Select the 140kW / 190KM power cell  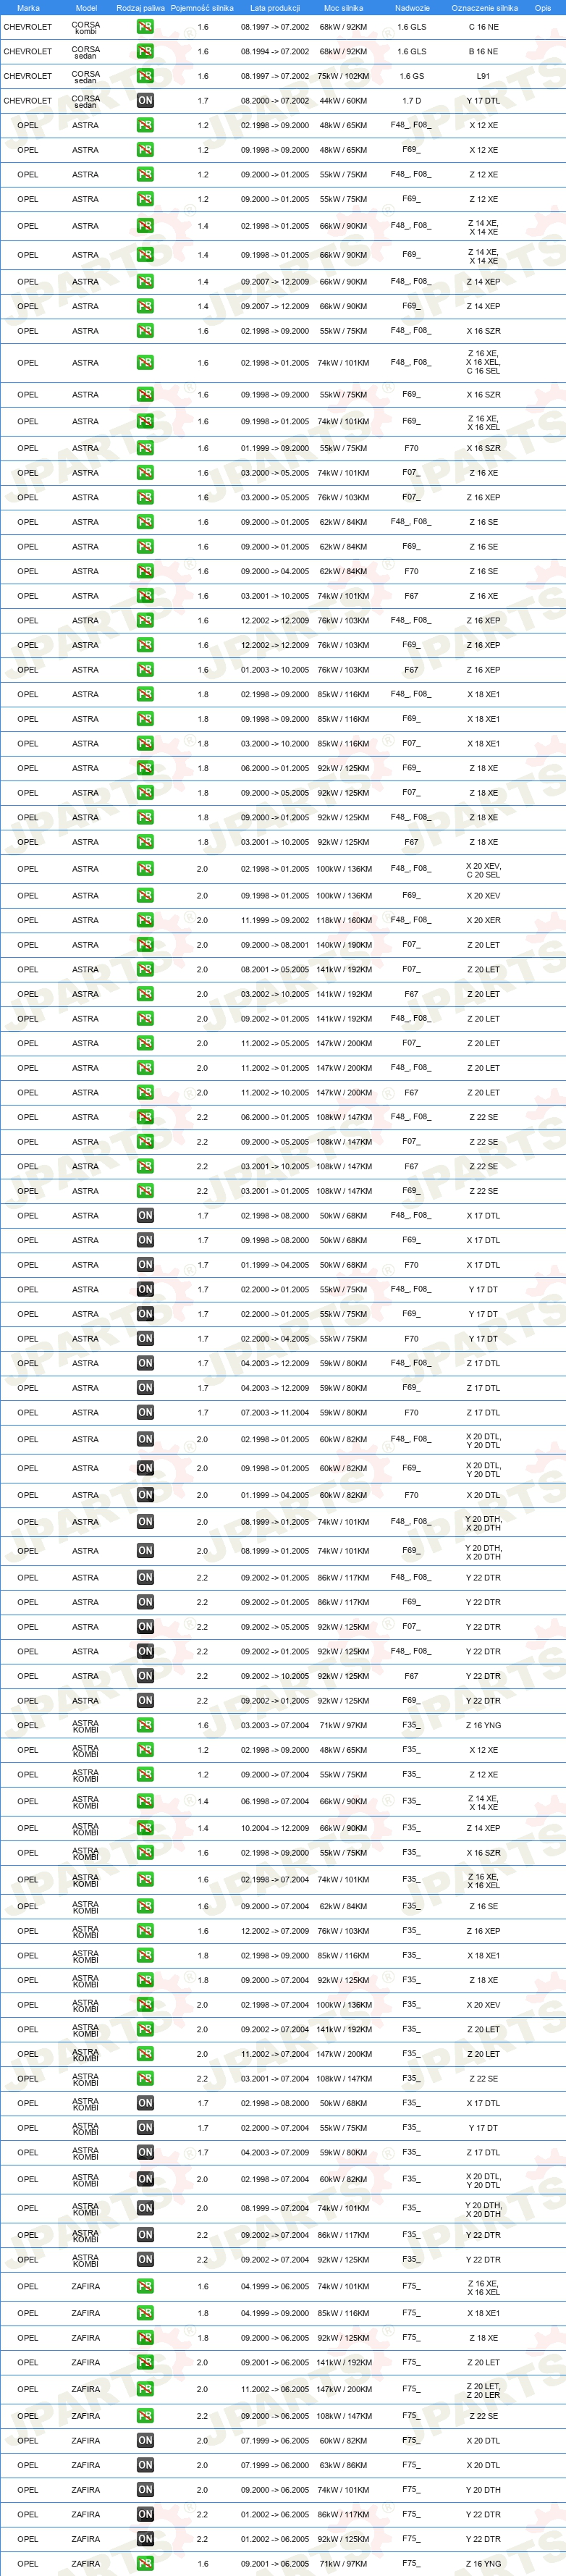[x=343, y=945]
